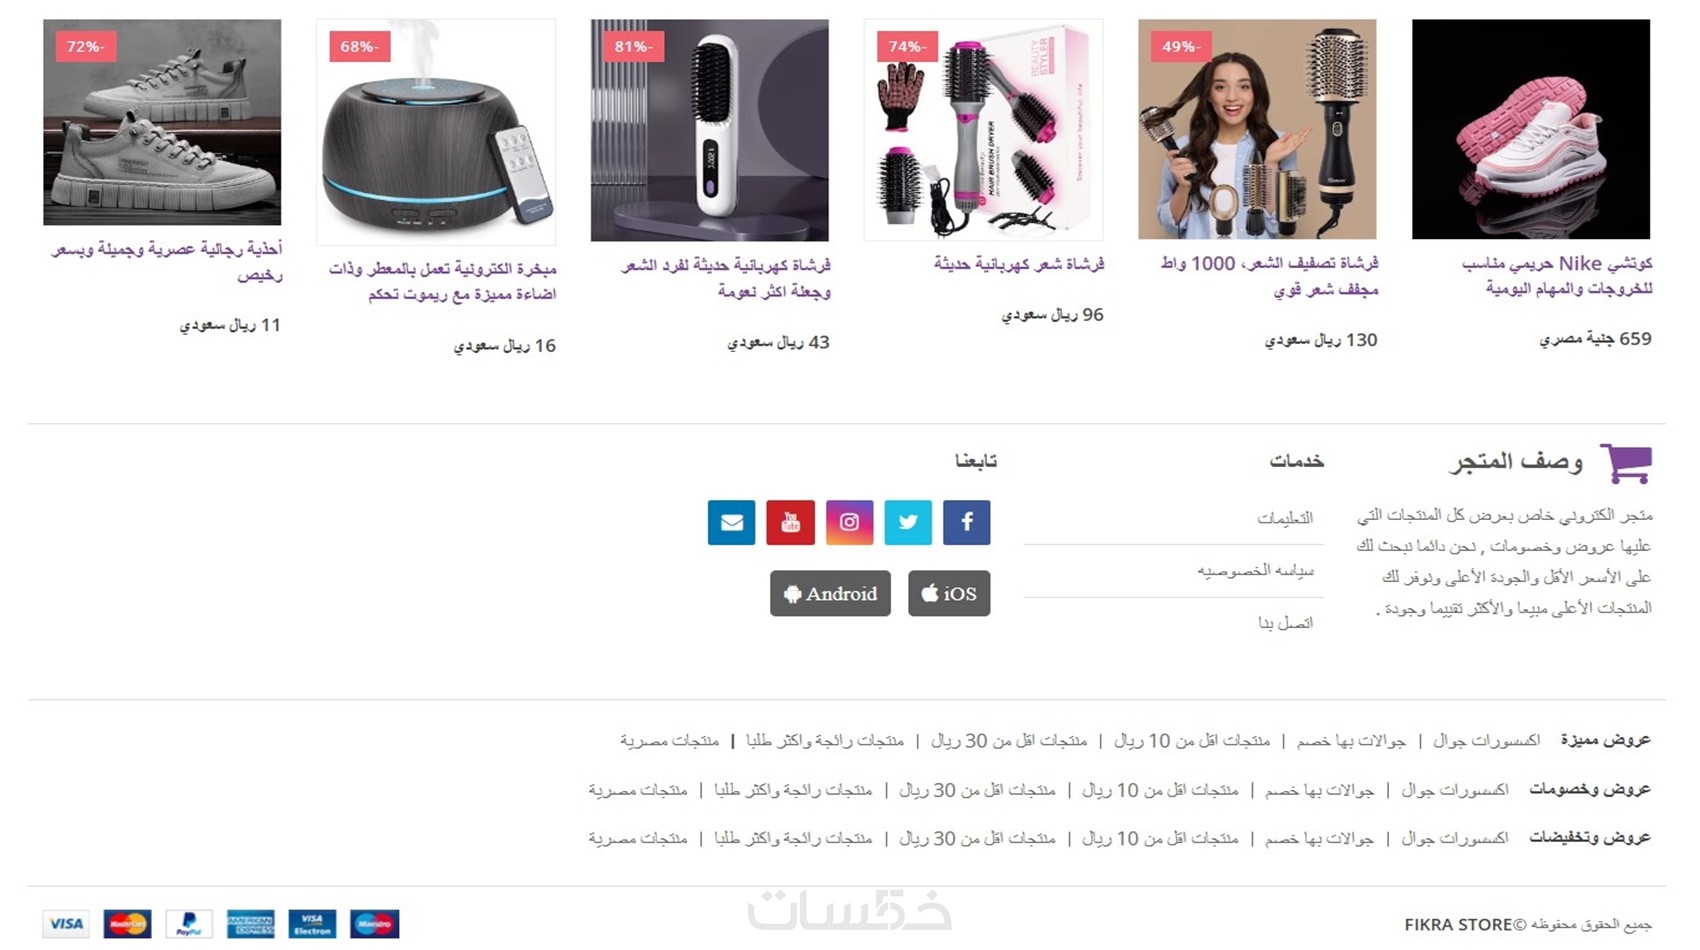
Task: Download the iOS app button
Action: coord(949,593)
